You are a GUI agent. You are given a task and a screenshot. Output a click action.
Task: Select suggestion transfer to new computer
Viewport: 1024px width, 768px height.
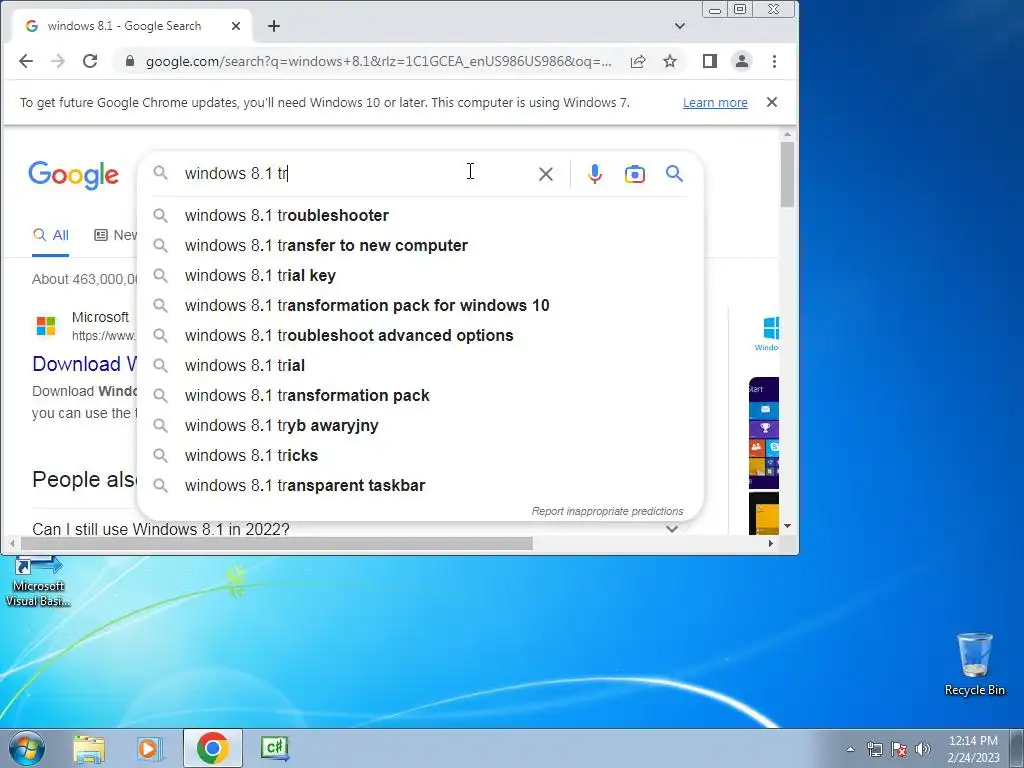point(421,246)
